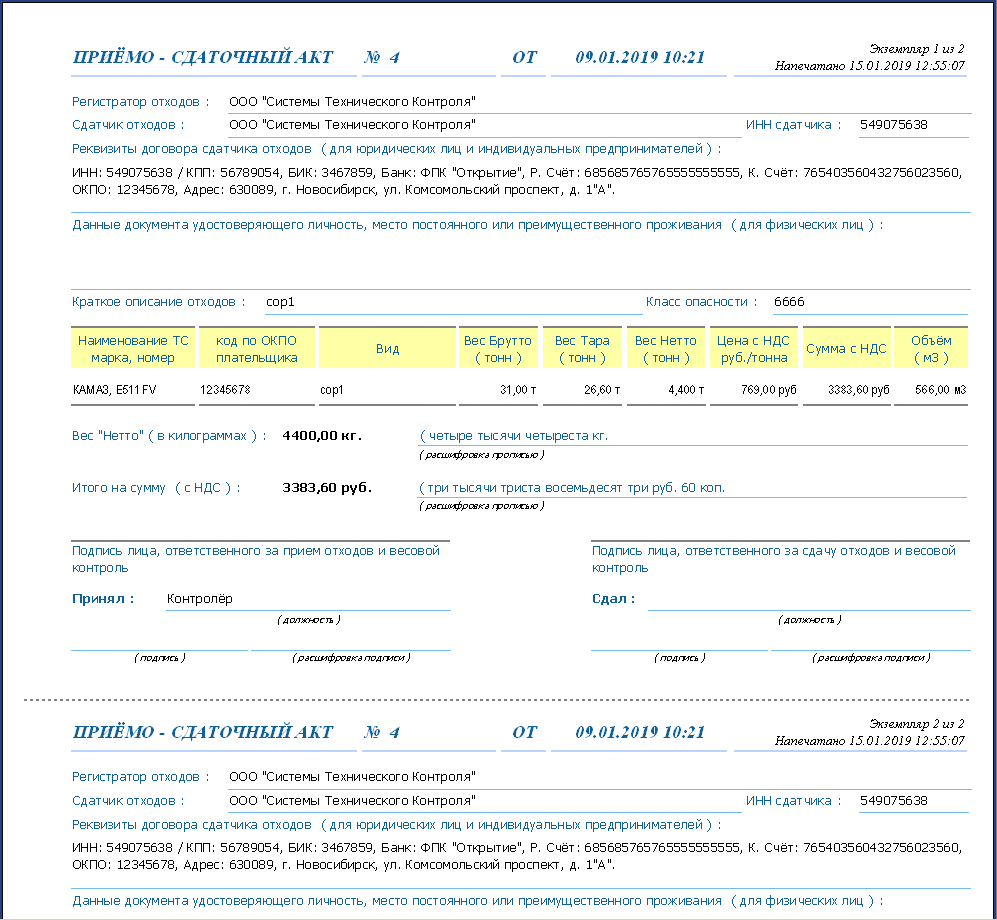Click the "Экземпляр 1 из 2" label

(x=916, y=48)
